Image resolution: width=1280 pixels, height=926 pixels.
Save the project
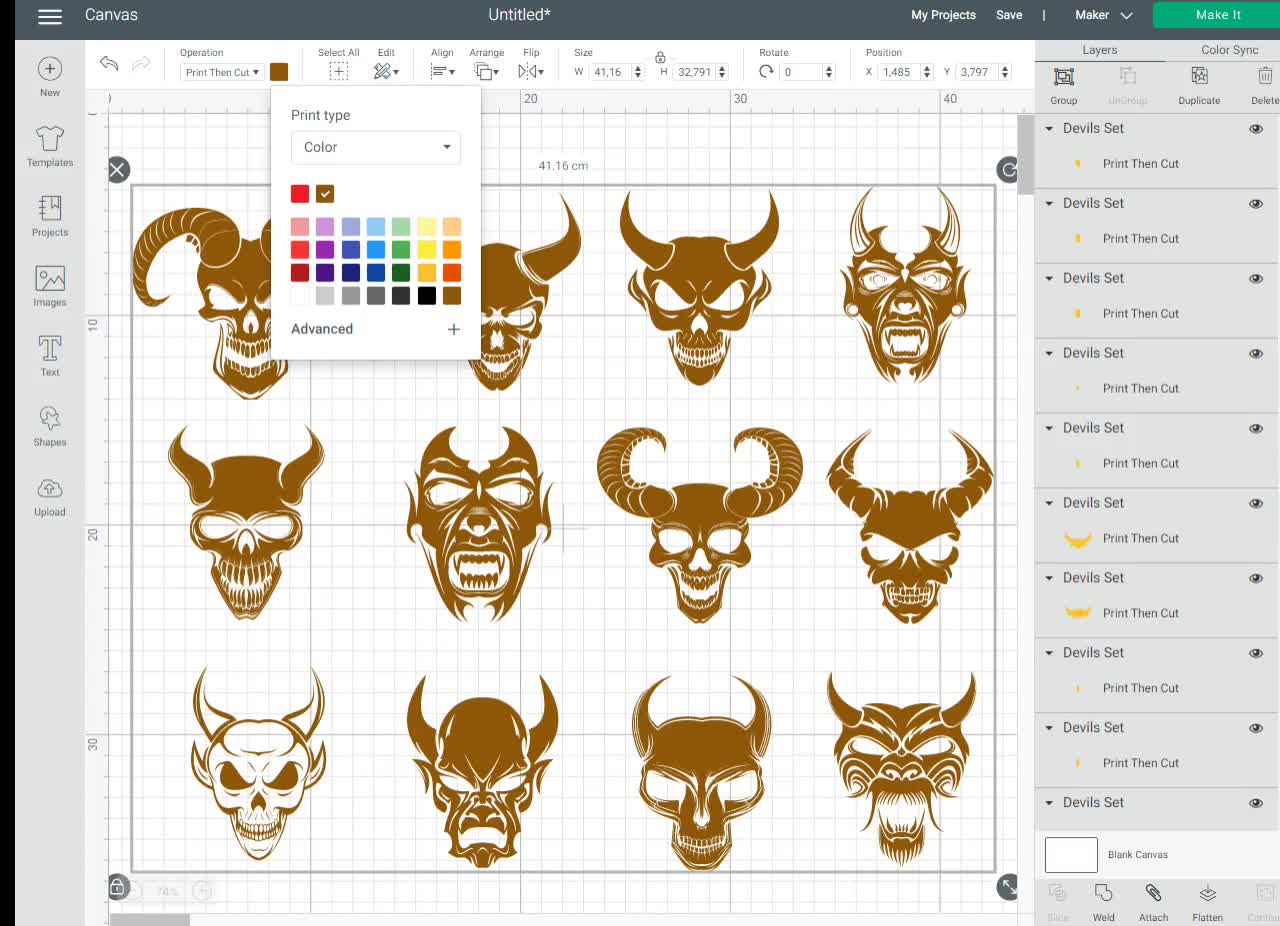click(1009, 15)
